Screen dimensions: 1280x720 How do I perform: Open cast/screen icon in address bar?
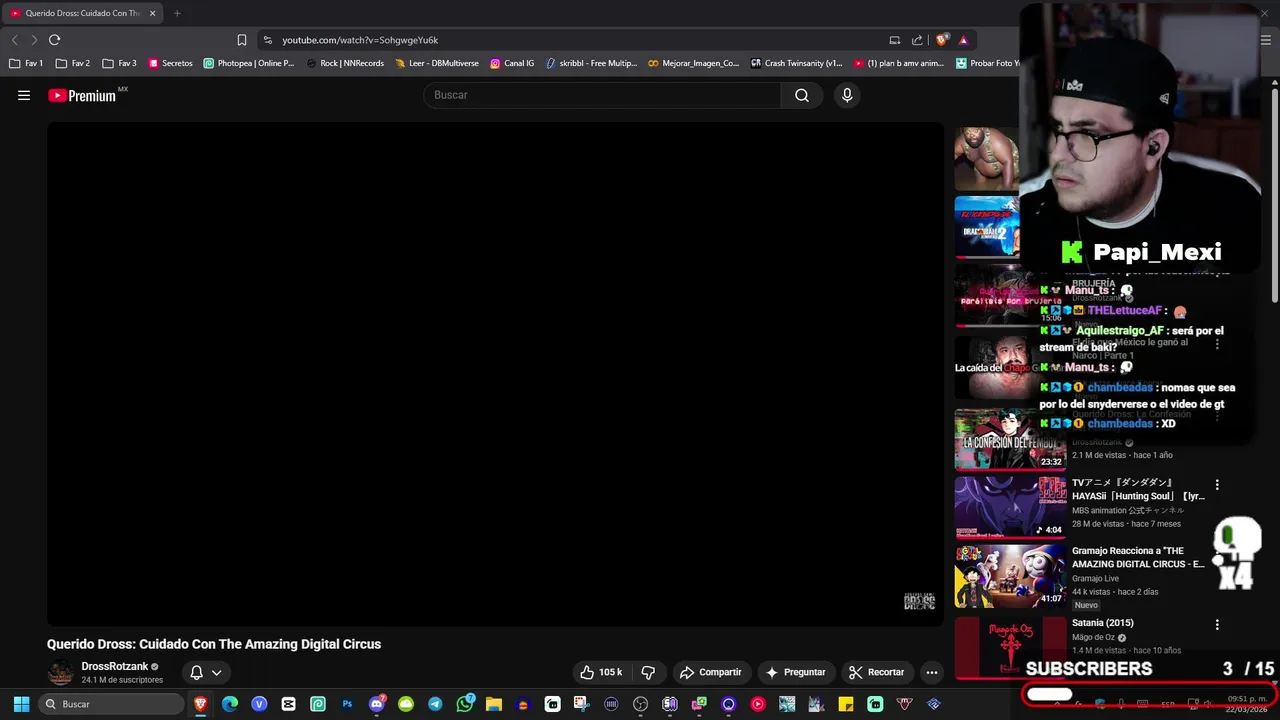(x=894, y=40)
